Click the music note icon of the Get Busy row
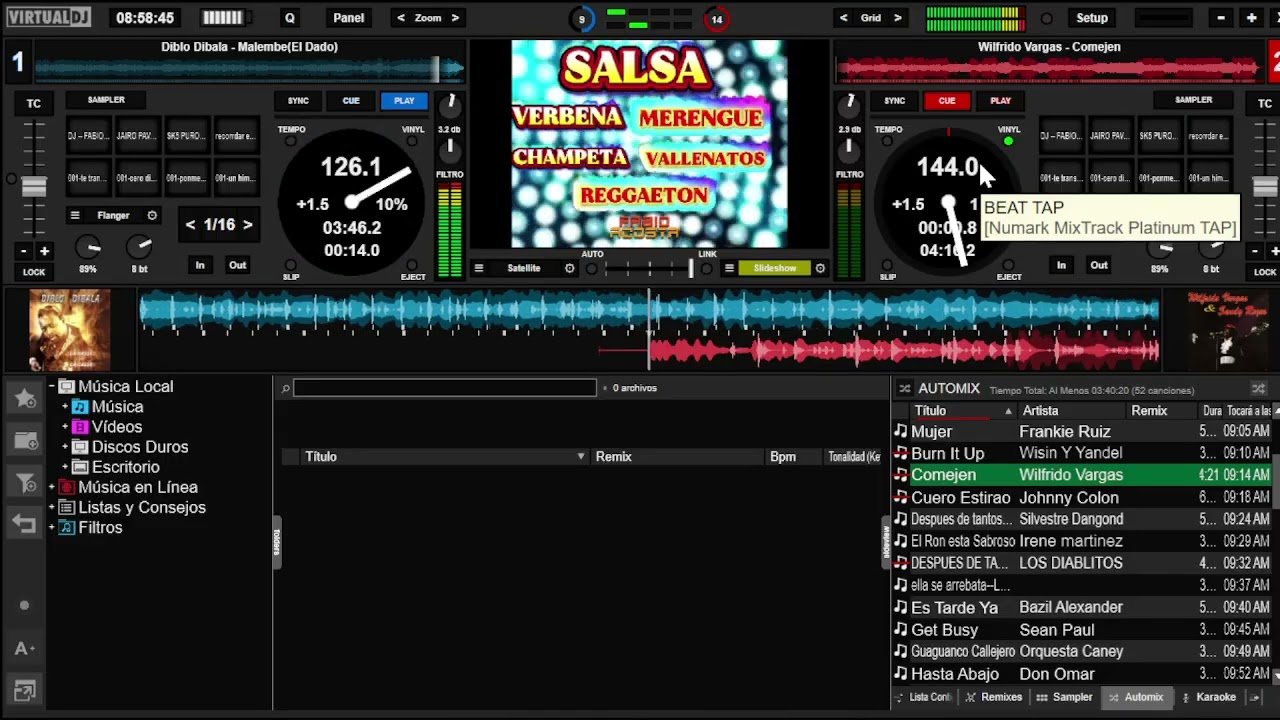This screenshot has width=1280, height=720. pos(901,630)
